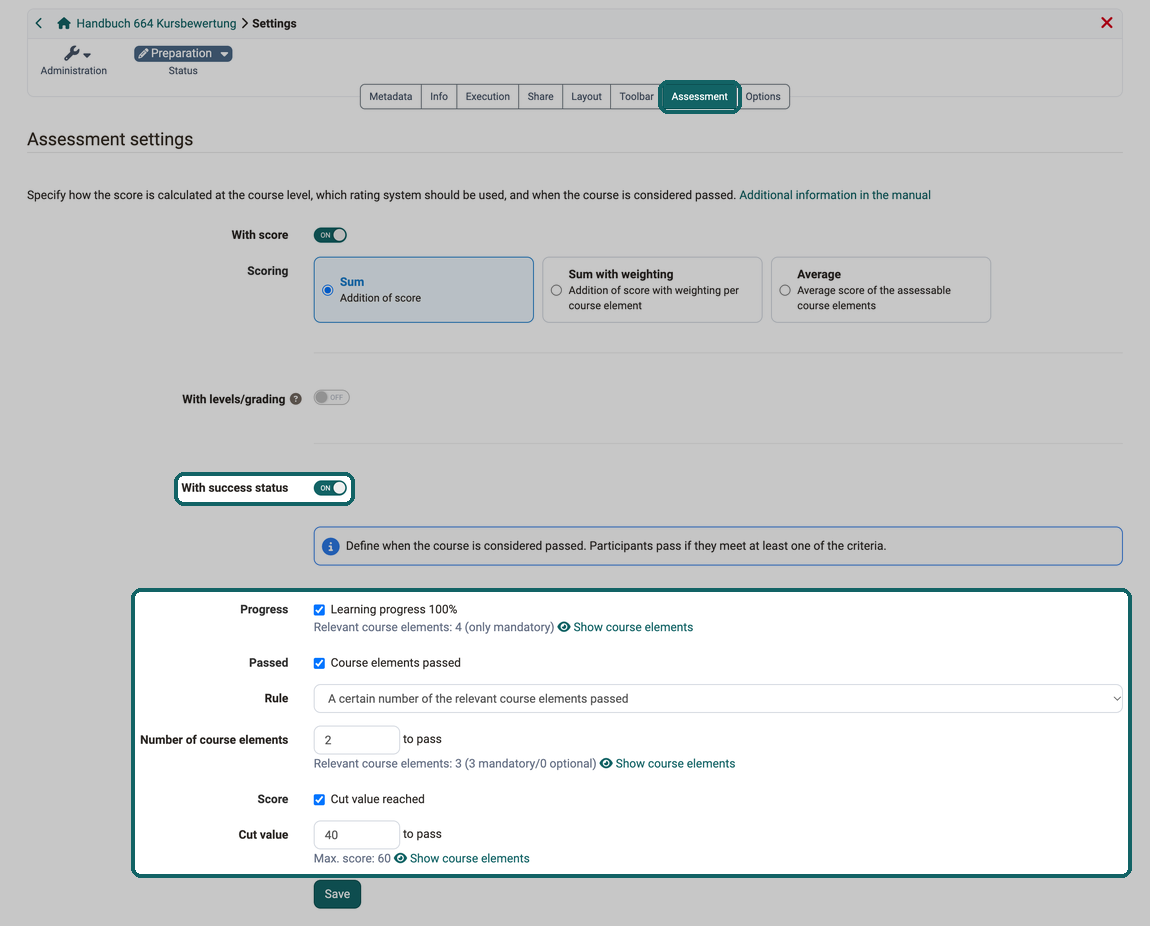1150x926 pixels.
Task: Open Handbuch 664 Kursbewertung breadcrumb link
Action: tap(156, 23)
